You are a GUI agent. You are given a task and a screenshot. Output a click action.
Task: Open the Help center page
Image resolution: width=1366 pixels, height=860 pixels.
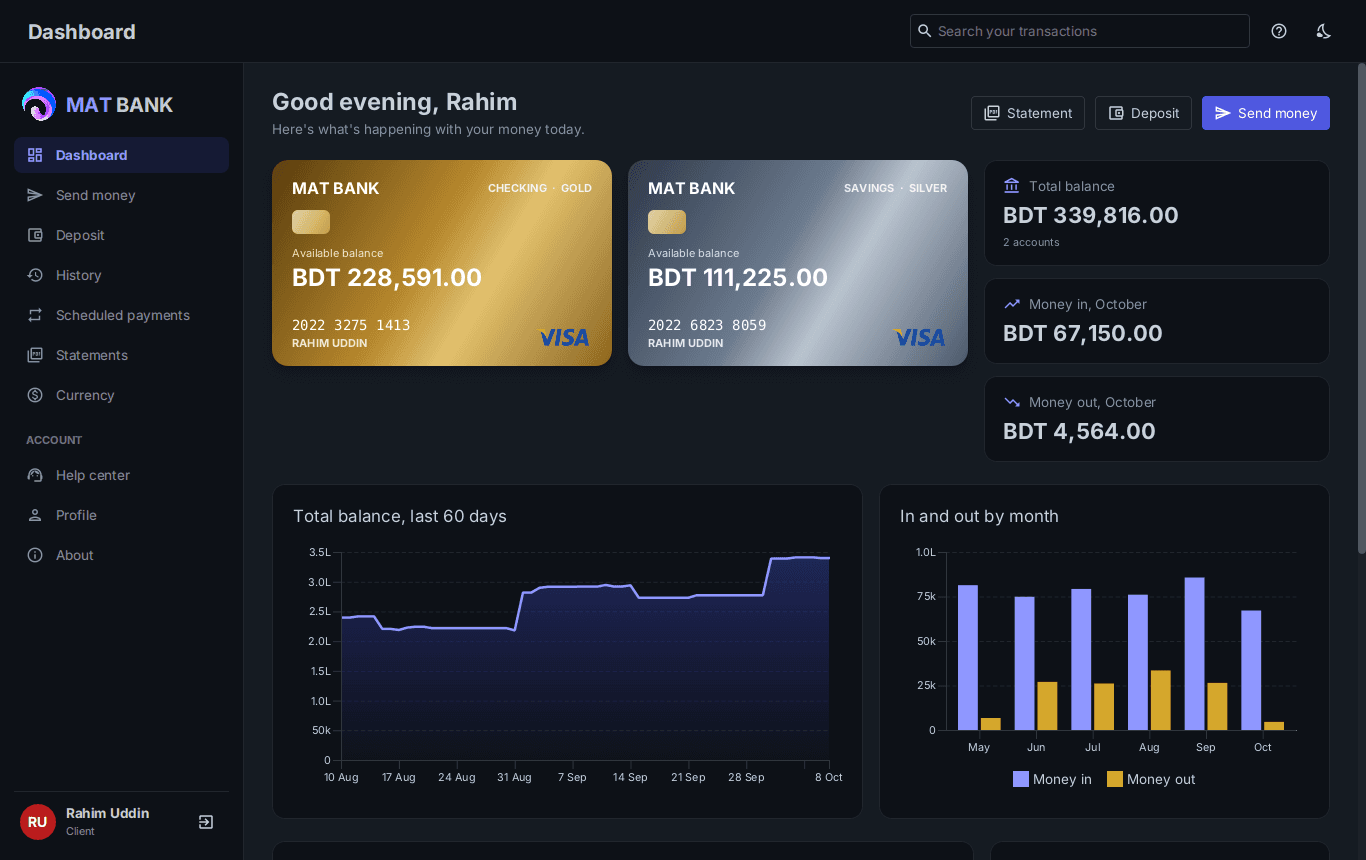click(121, 475)
